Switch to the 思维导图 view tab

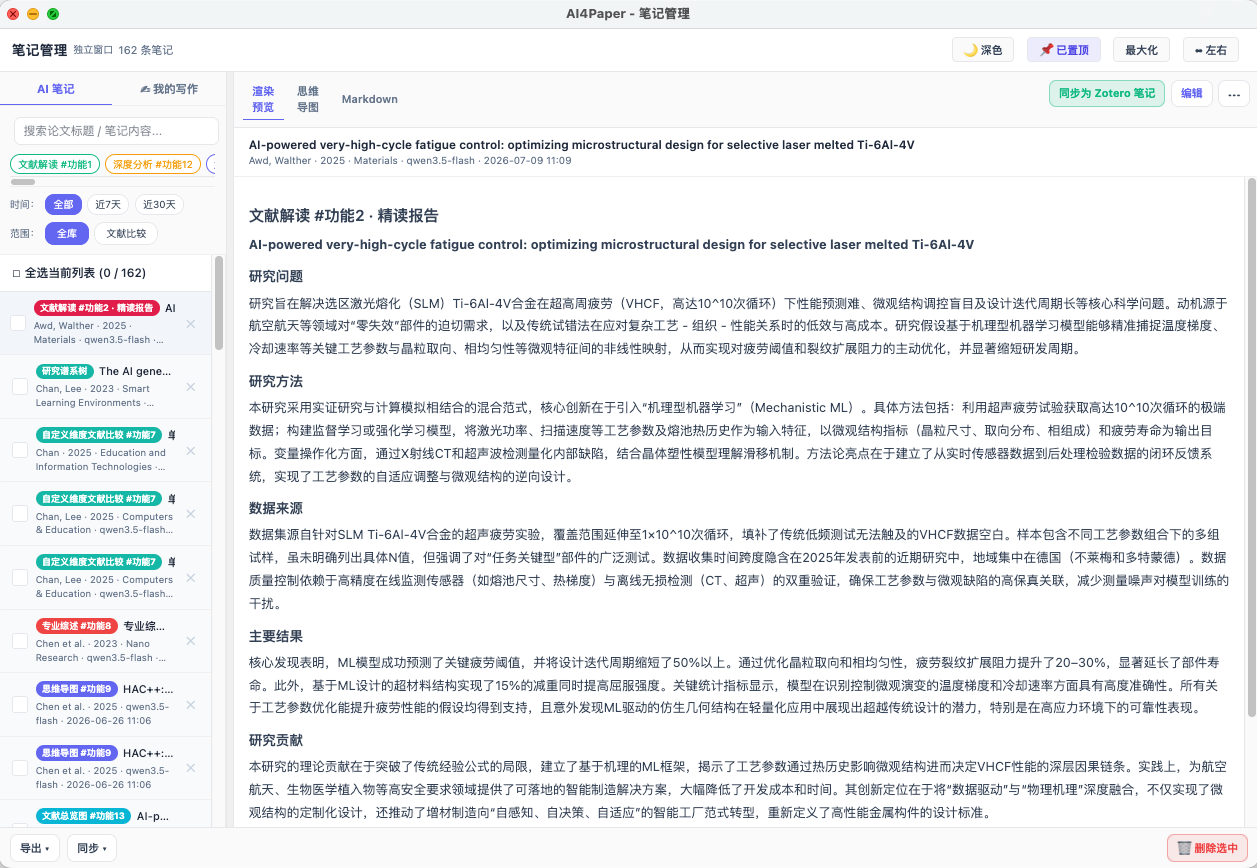[x=308, y=99]
